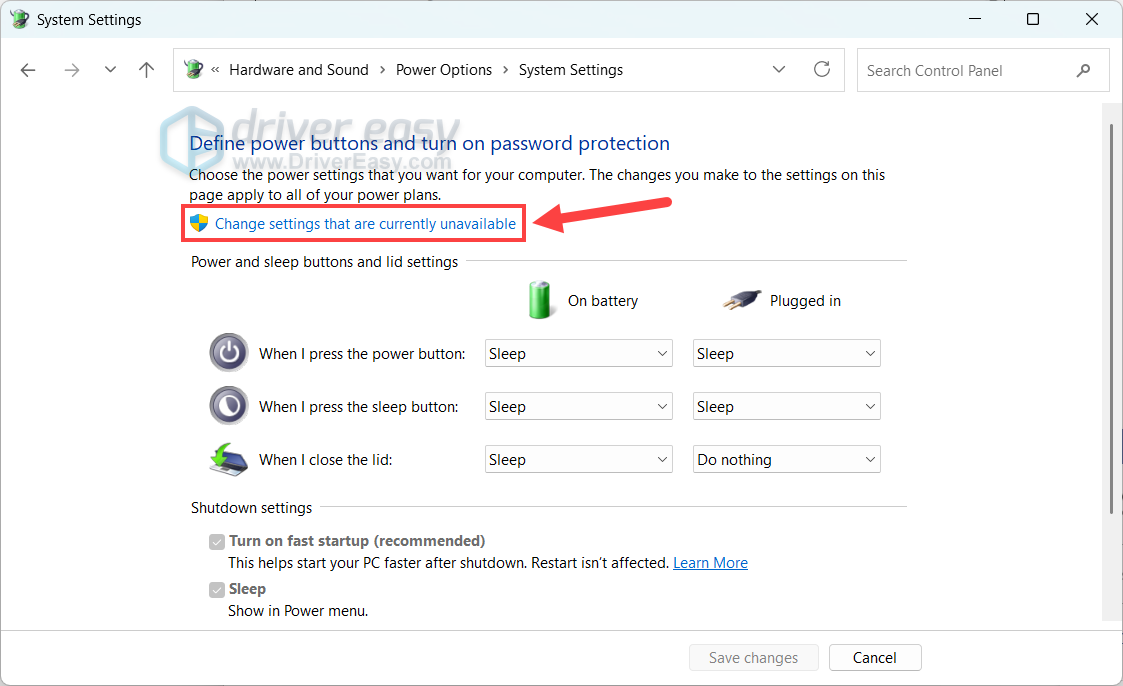The image size is (1123, 686).
Task: Open power button Plugged in dropdown
Action: point(786,354)
